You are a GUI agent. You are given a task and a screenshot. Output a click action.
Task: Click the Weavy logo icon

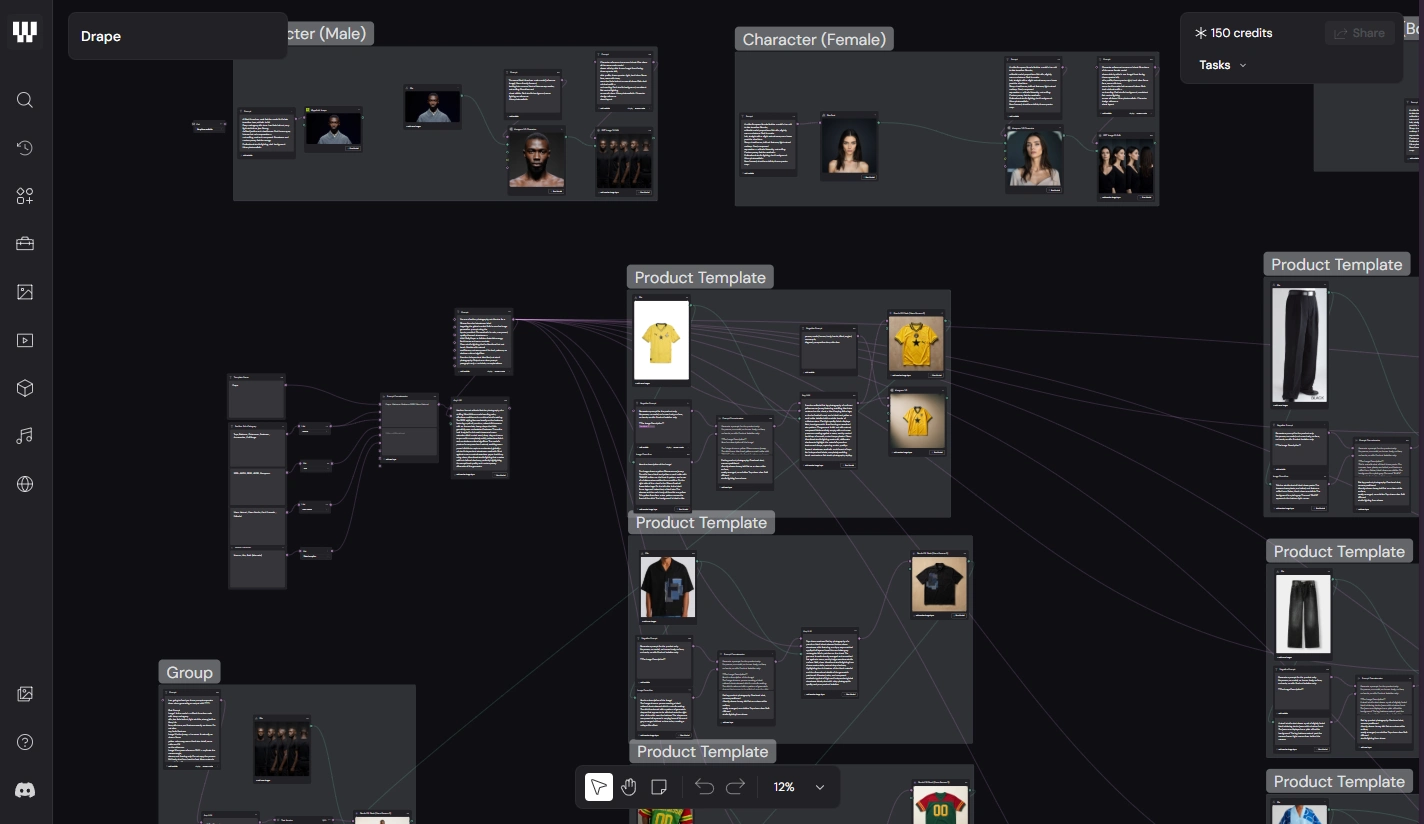click(x=25, y=32)
